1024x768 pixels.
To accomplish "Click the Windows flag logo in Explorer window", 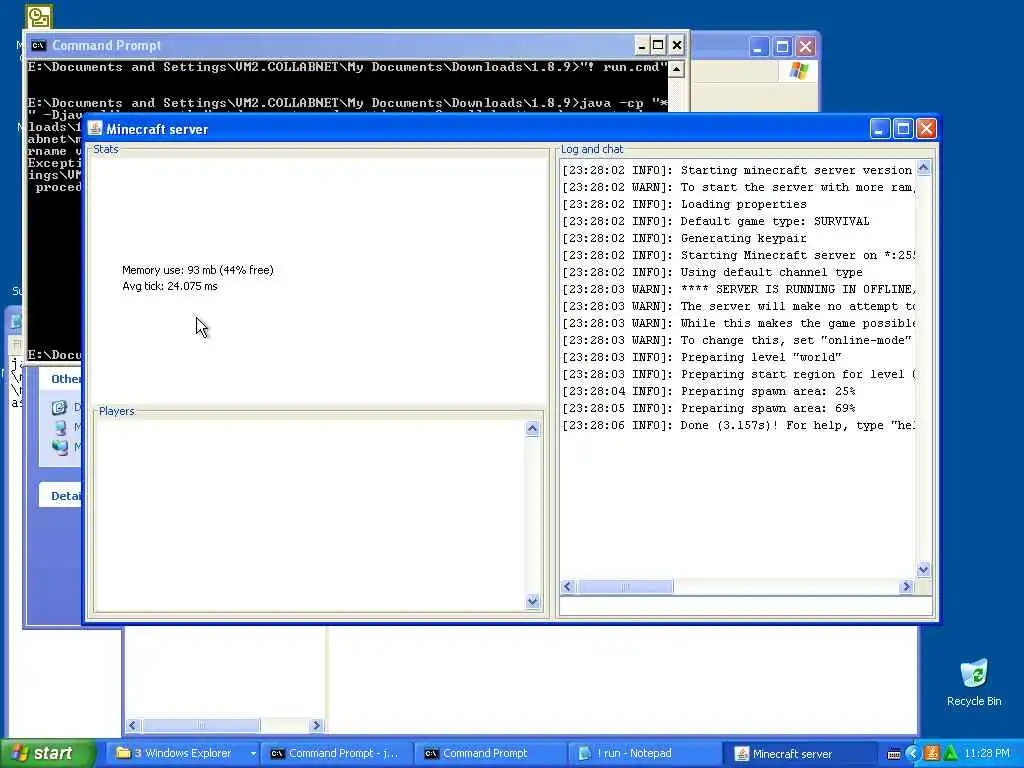I will (x=798, y=71).
